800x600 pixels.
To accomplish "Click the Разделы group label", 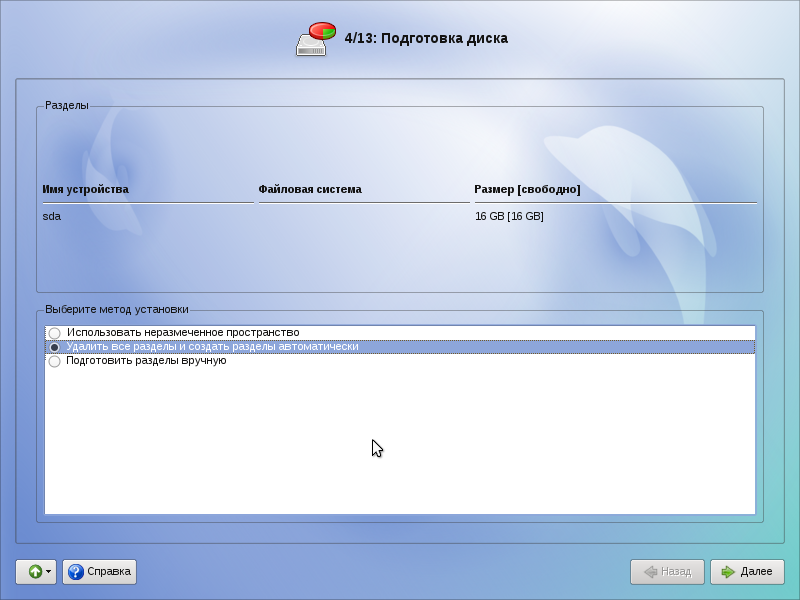I will pyautogui.click(x=67, y=105).
